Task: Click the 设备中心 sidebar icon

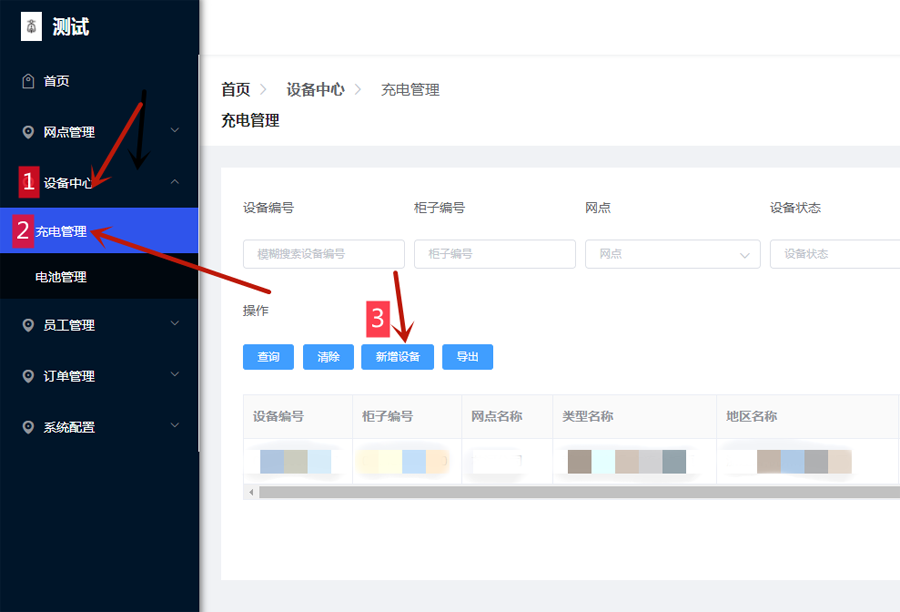Action: [x=27, y=182]
